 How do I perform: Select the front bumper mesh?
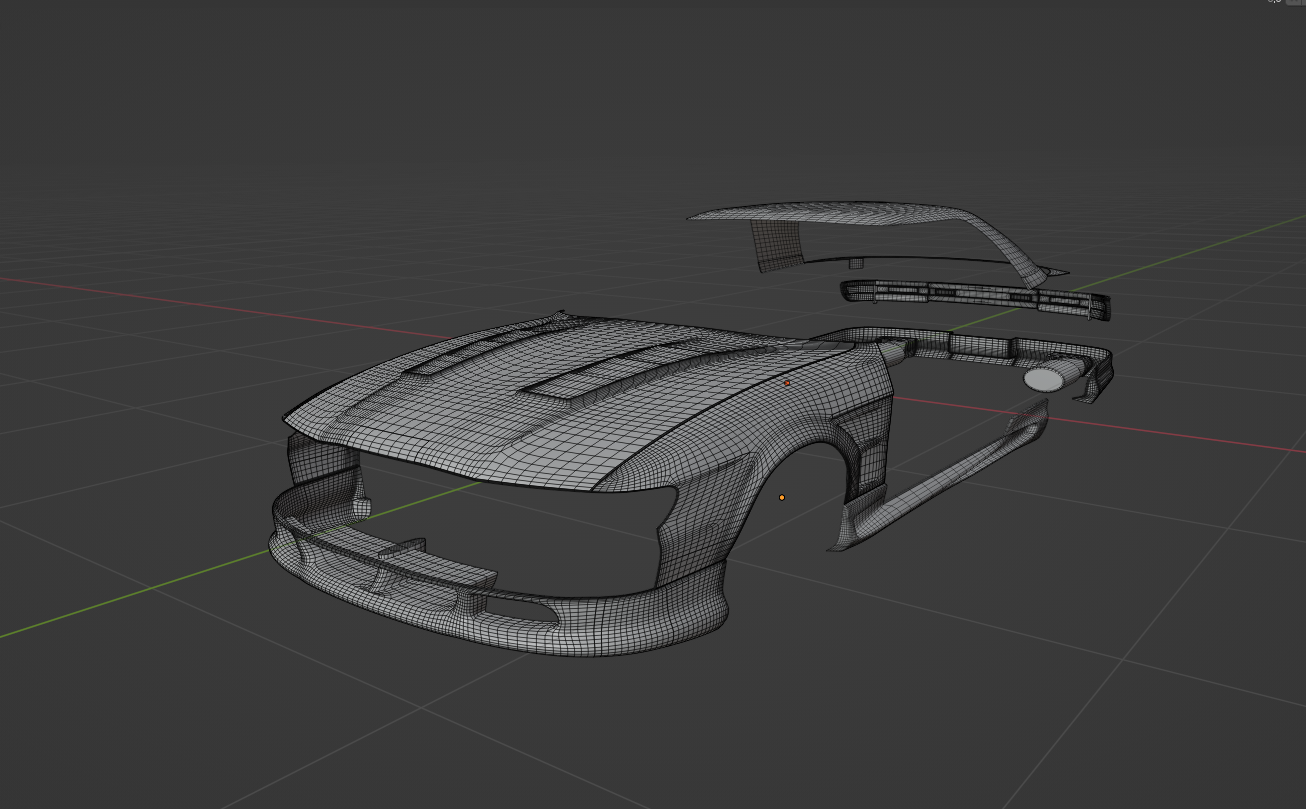pyautogui.click(x=600, y=620)
